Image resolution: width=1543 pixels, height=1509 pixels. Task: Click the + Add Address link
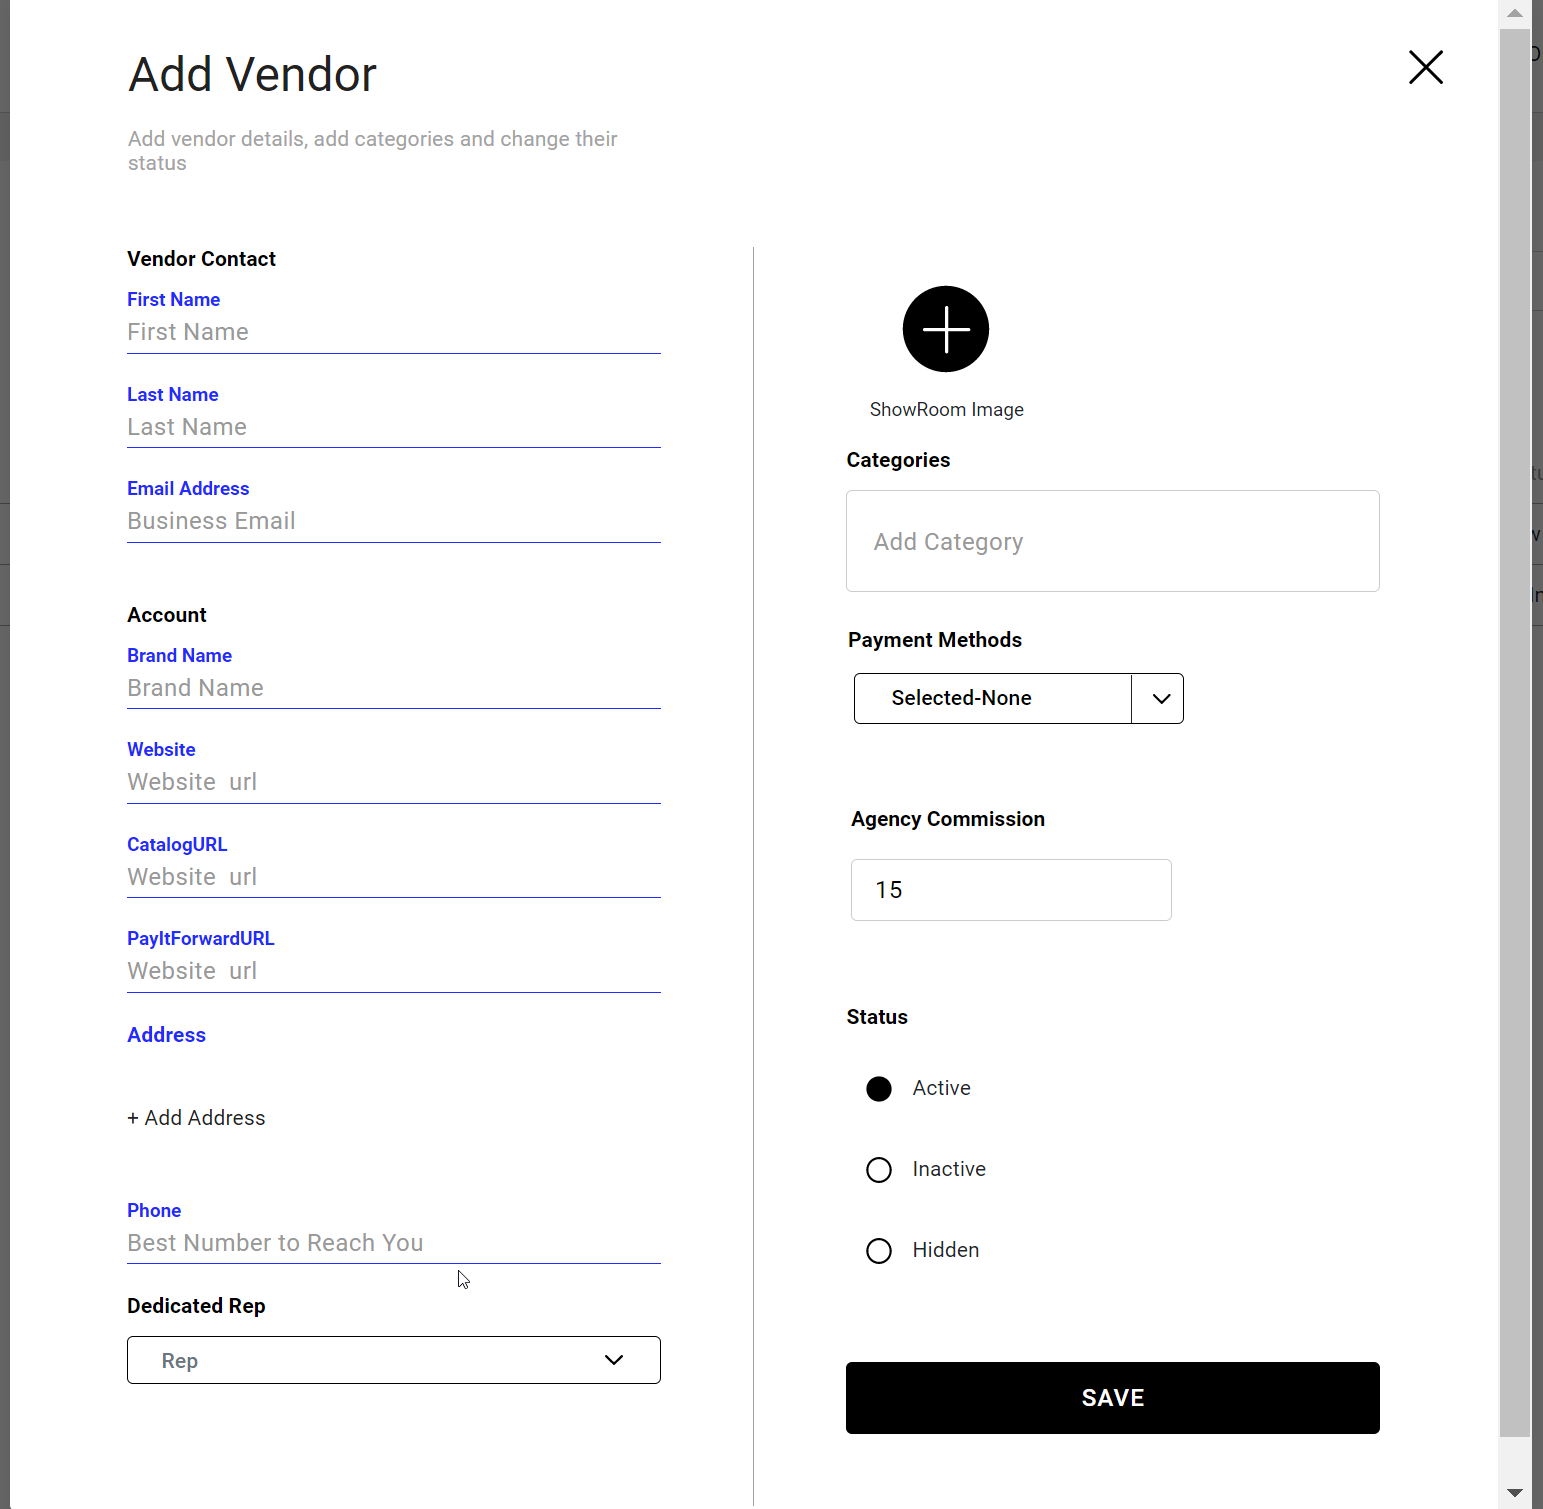[196, 1118]
